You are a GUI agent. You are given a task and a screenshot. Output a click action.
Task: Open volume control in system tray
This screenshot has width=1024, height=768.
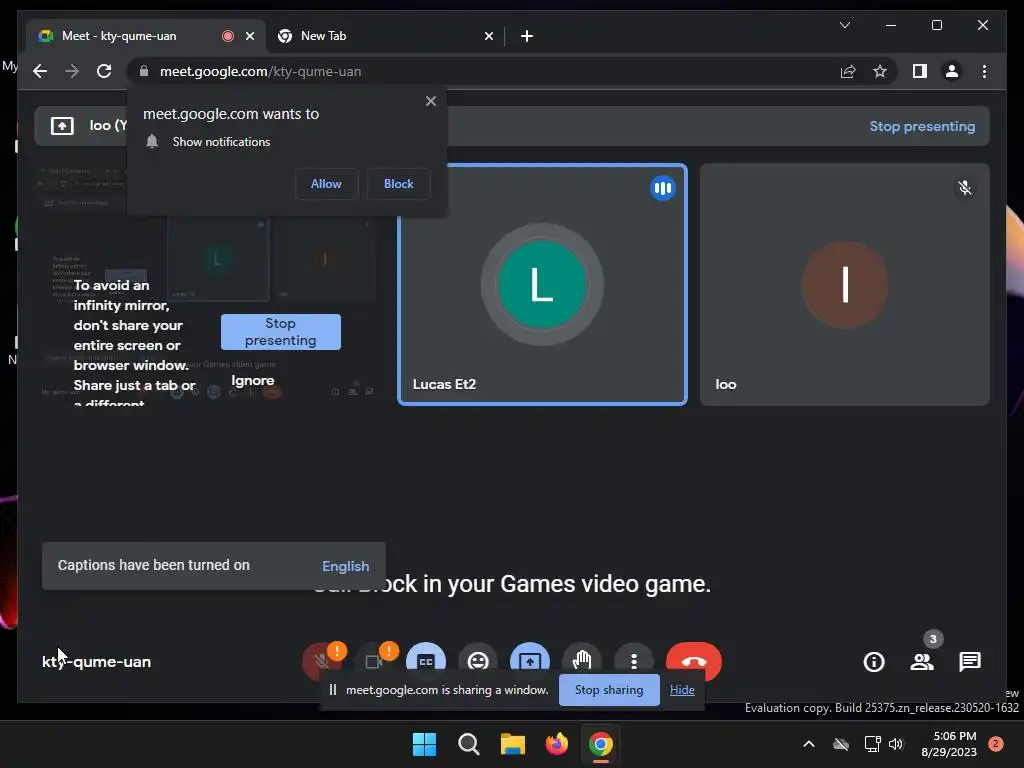coord(896,744)
